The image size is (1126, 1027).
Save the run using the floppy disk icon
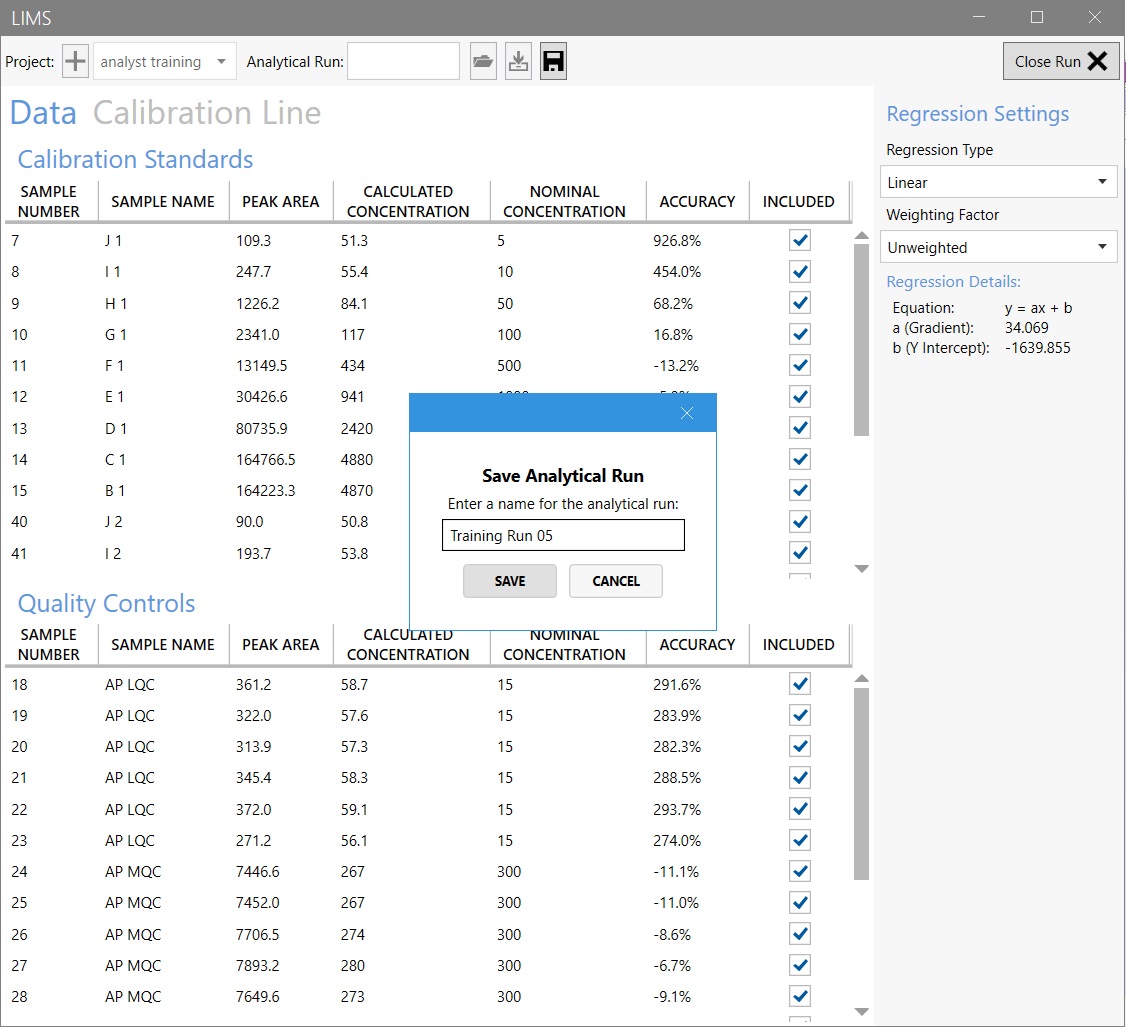click(x=553, y=61)
